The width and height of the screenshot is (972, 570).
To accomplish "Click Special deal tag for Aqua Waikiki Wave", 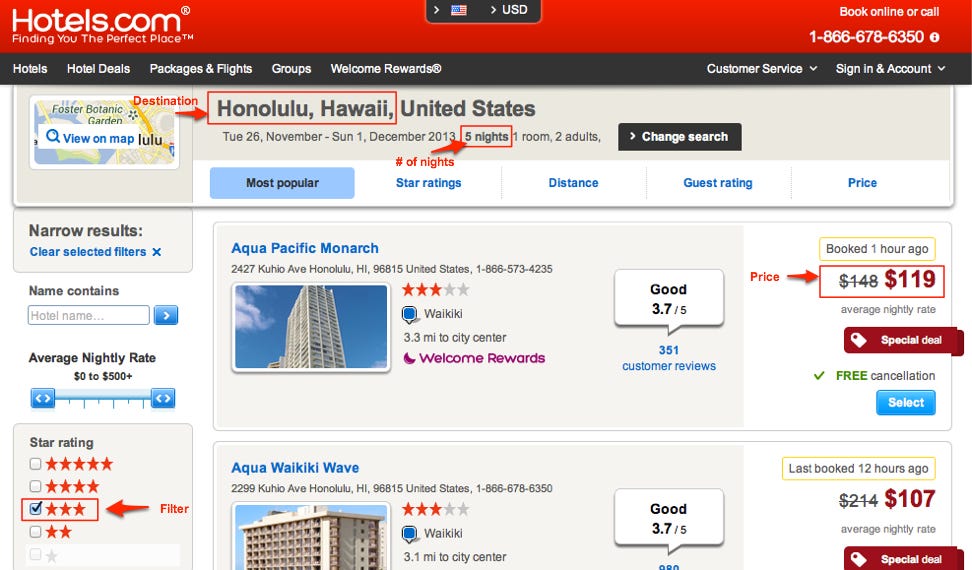I will coord(902,559).
